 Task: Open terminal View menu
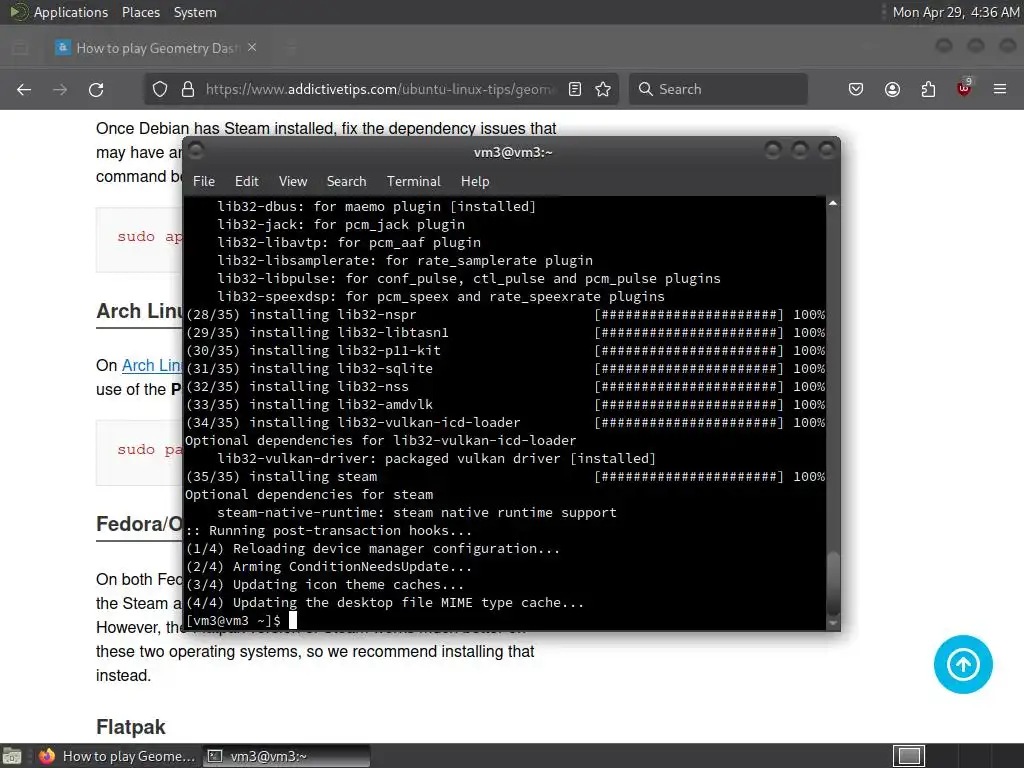coord(293,182)
